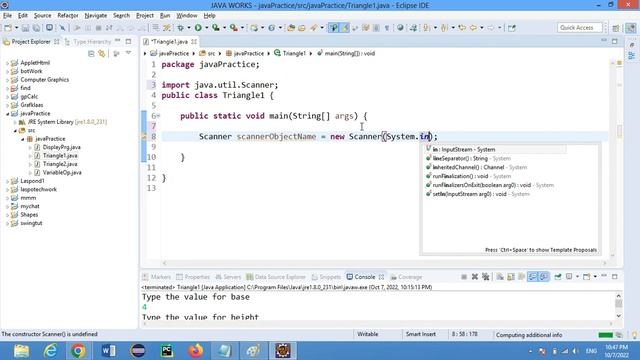
Task: Click the green progress indicator in status bar
Action: pos(605,335)
